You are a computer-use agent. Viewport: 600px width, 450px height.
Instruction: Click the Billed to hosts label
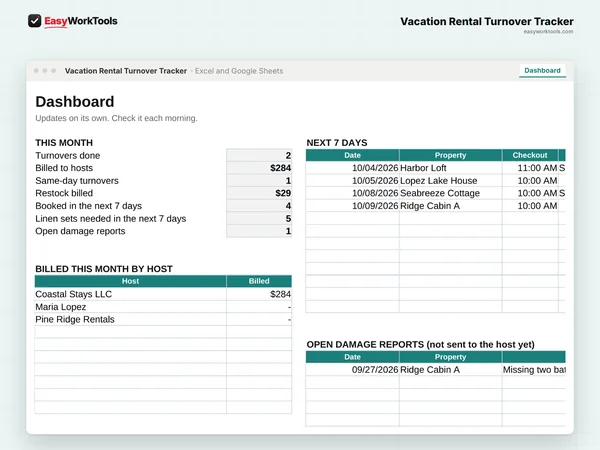coord(64,168)
